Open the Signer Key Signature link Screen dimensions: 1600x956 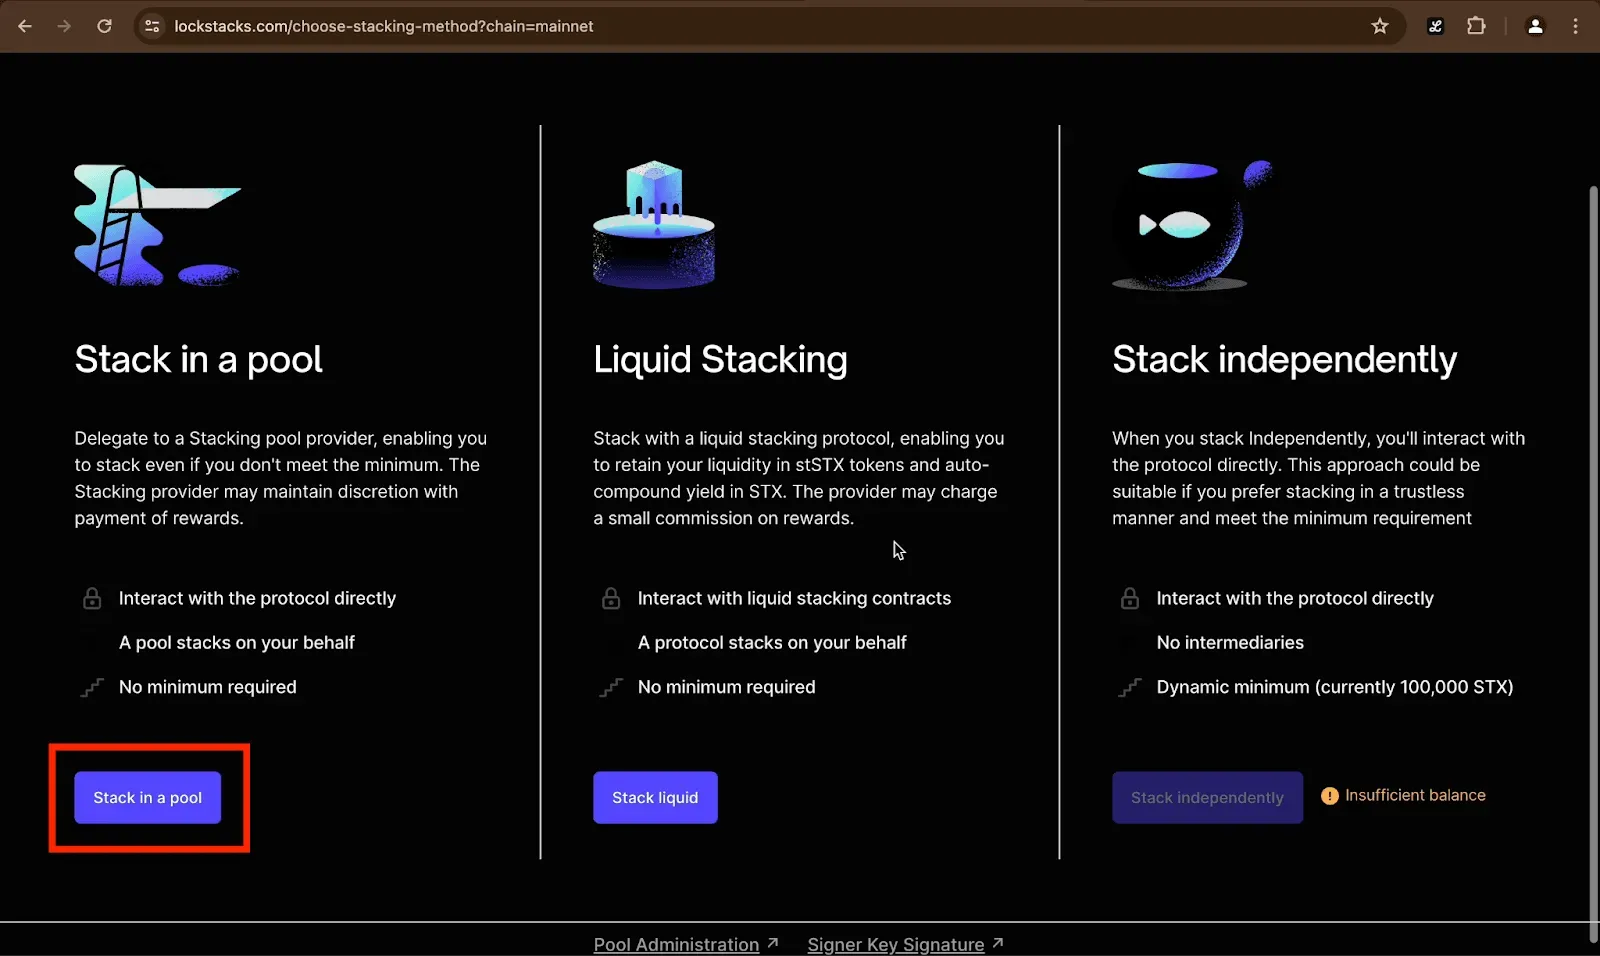coord(896,944)
